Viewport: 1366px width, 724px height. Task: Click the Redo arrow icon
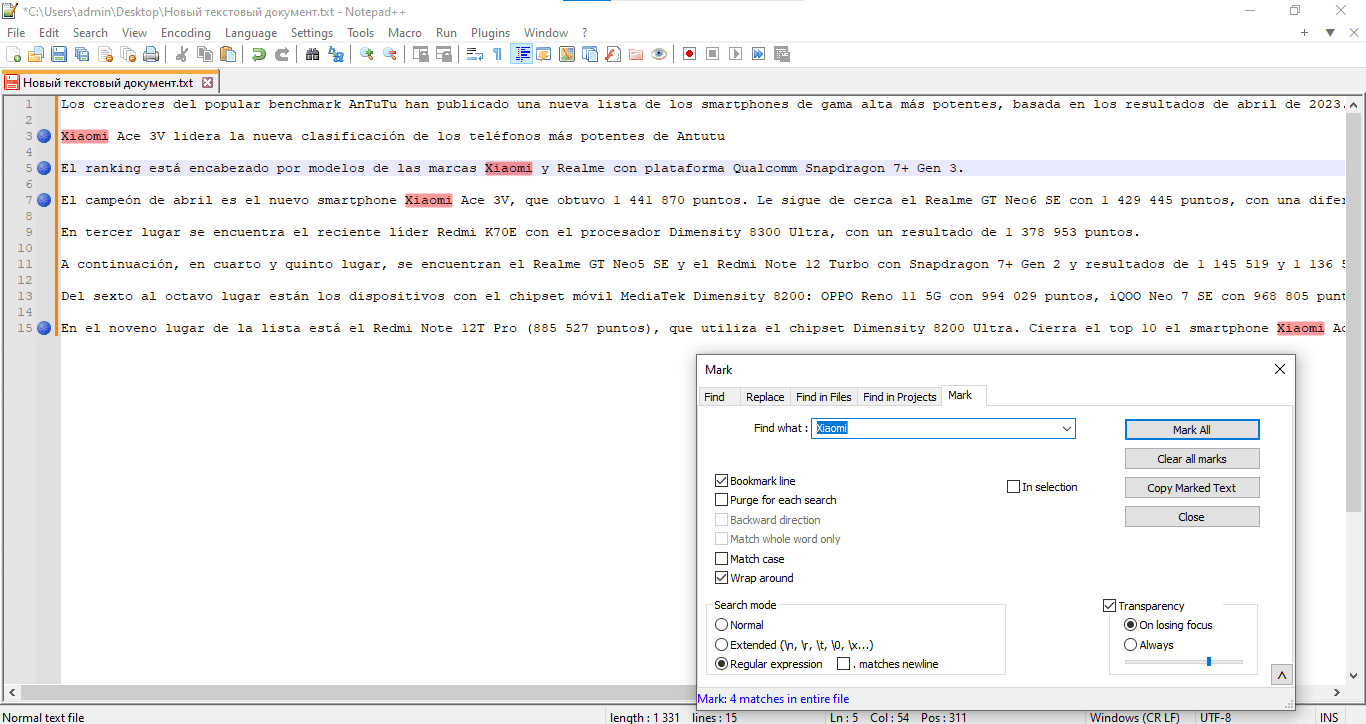coord(282,54)
